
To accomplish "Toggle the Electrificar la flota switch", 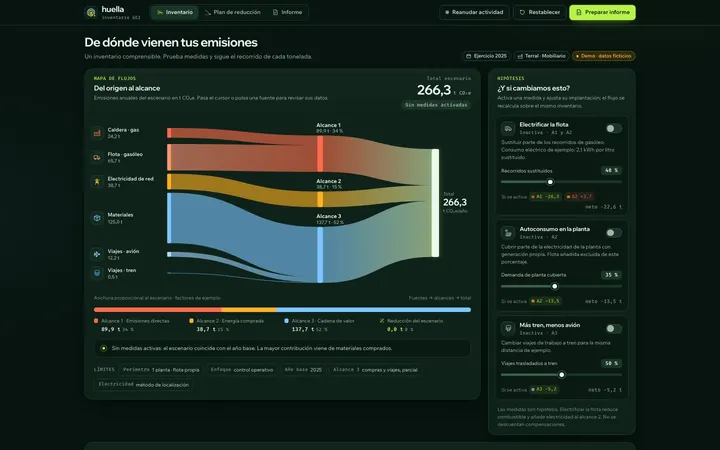I will (613, 129).
